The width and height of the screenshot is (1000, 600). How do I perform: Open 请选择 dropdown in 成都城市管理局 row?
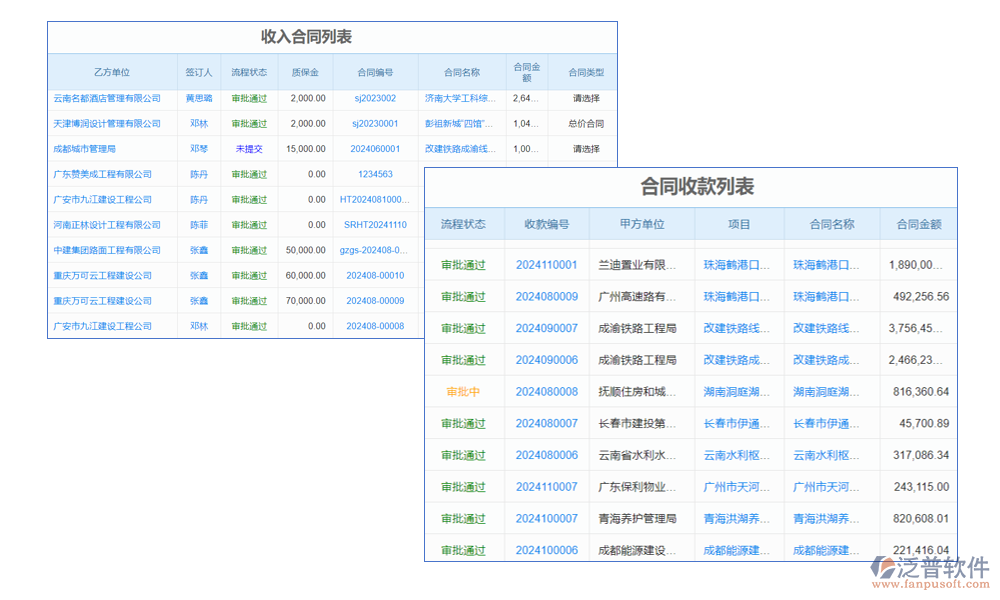point(585,148)
